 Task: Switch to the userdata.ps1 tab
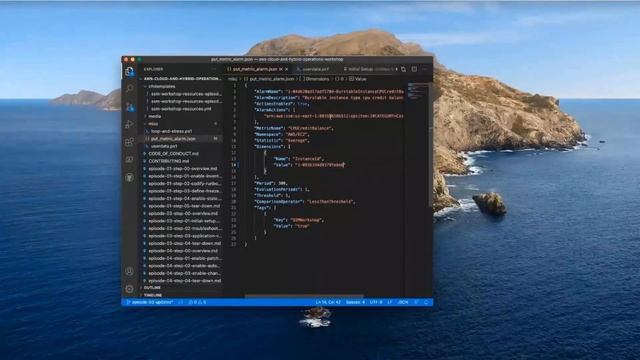313,69
